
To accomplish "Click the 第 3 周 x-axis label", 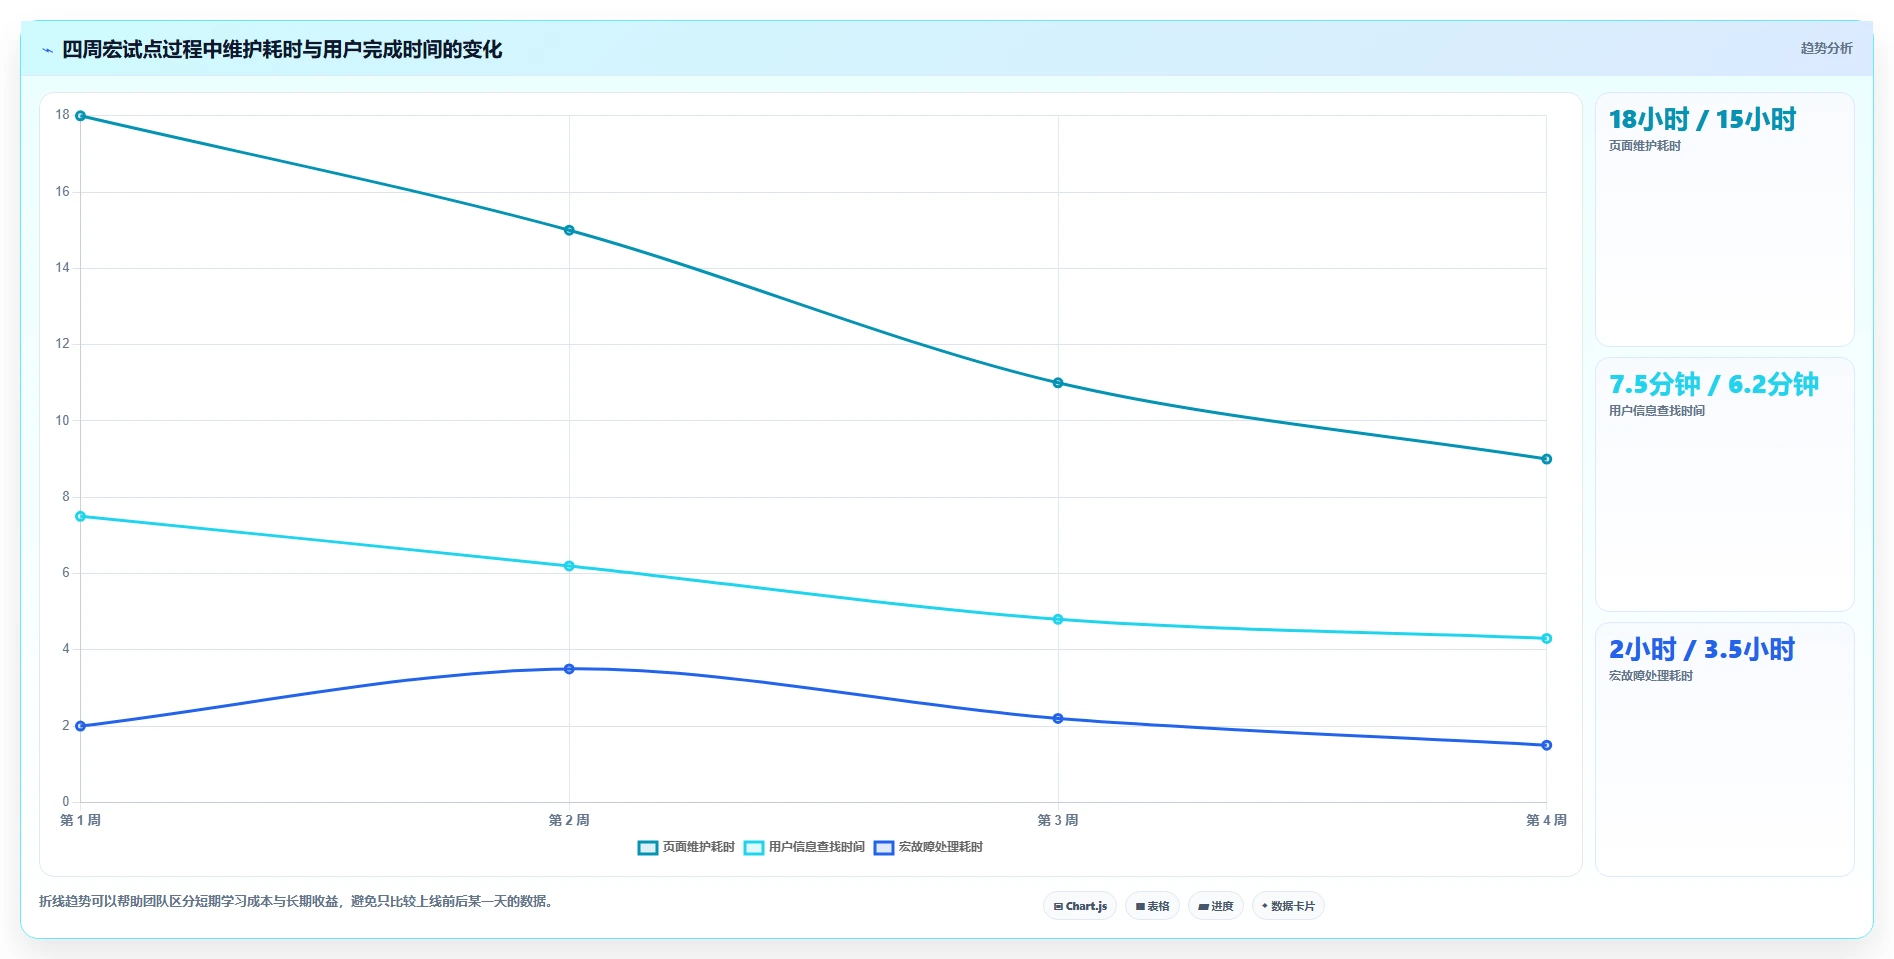I will [1058, 820].
